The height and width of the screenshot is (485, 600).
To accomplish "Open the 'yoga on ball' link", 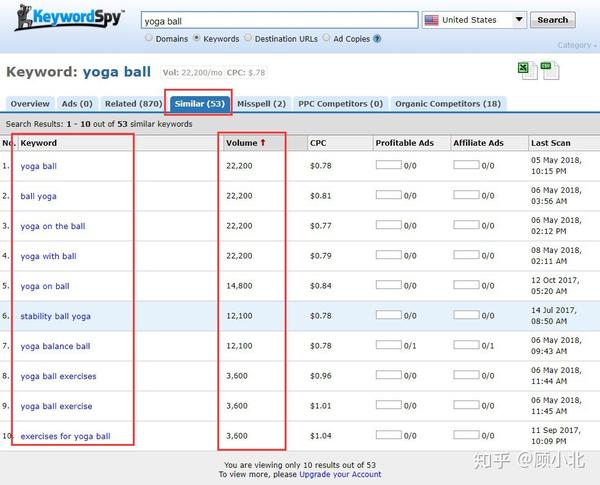I will pyautogui.click(x=45, y=286).
